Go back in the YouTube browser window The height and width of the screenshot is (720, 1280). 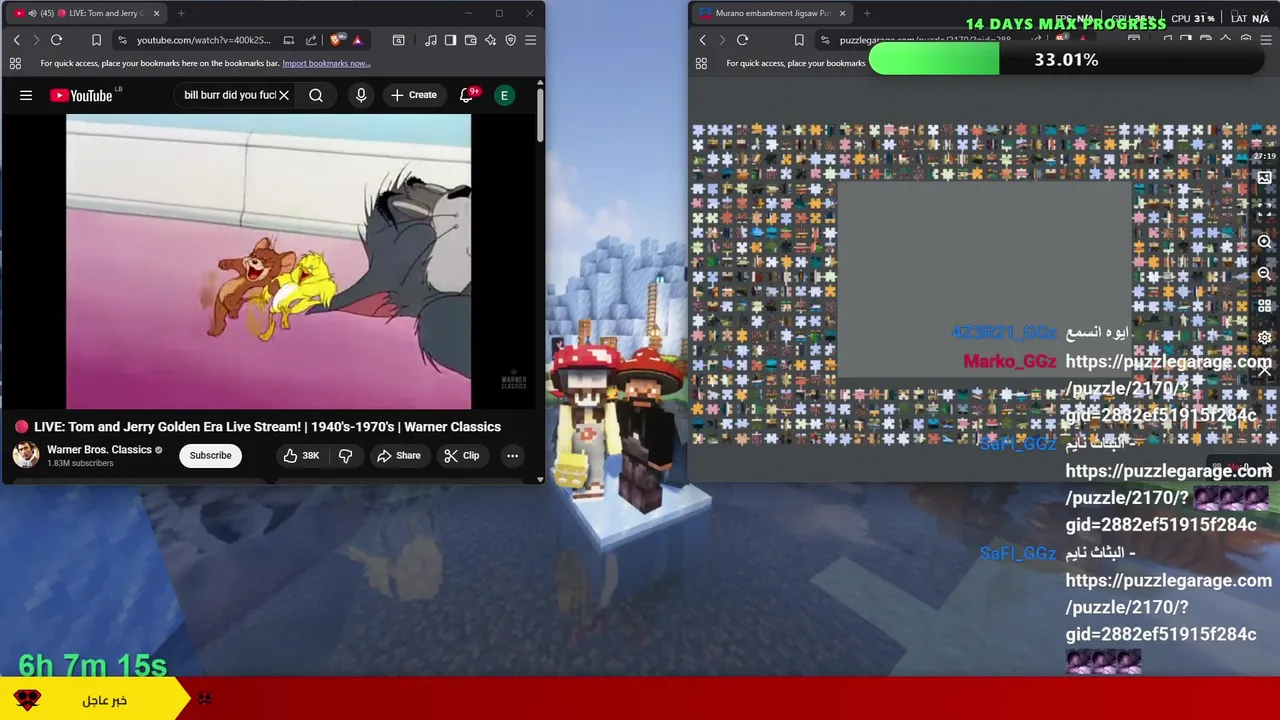16,40
